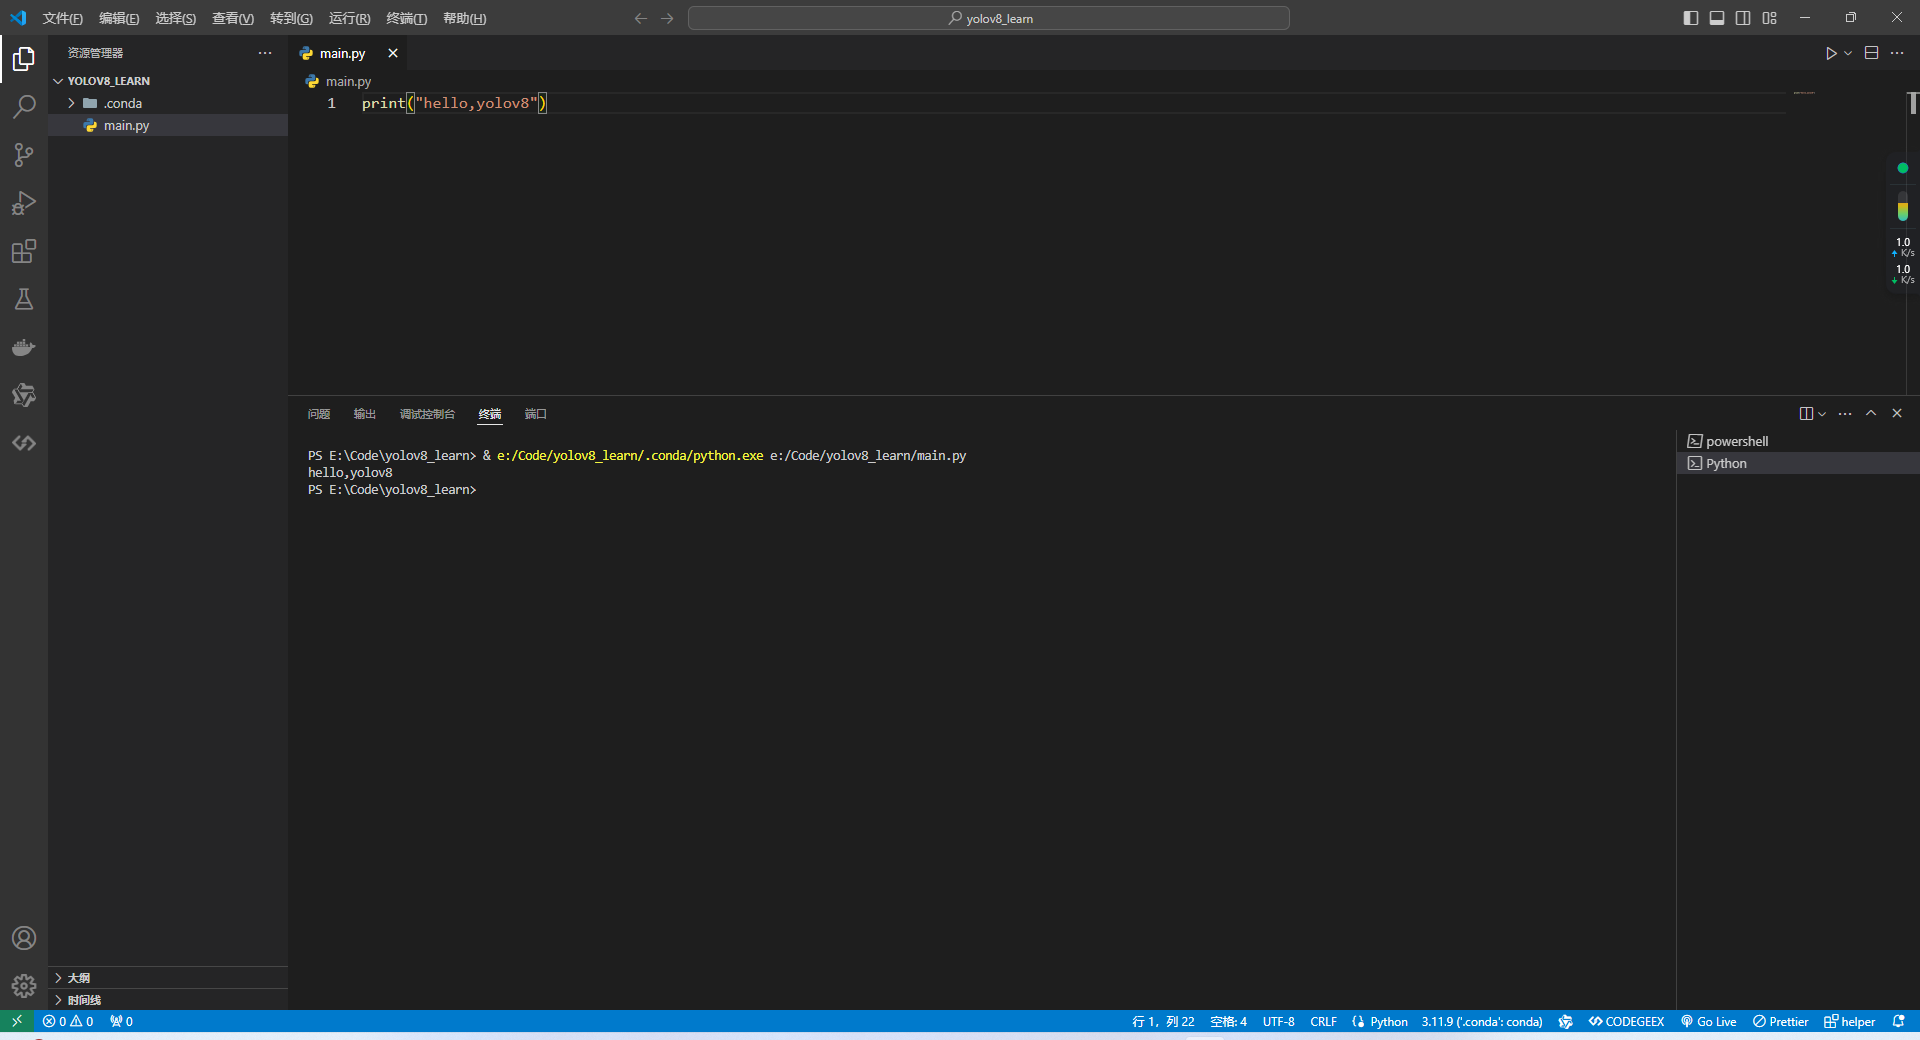The image size is (1920, 1040).
Task: Open run button dropdown arrow
Action: pyautogui.click(x=1848, y=53)
